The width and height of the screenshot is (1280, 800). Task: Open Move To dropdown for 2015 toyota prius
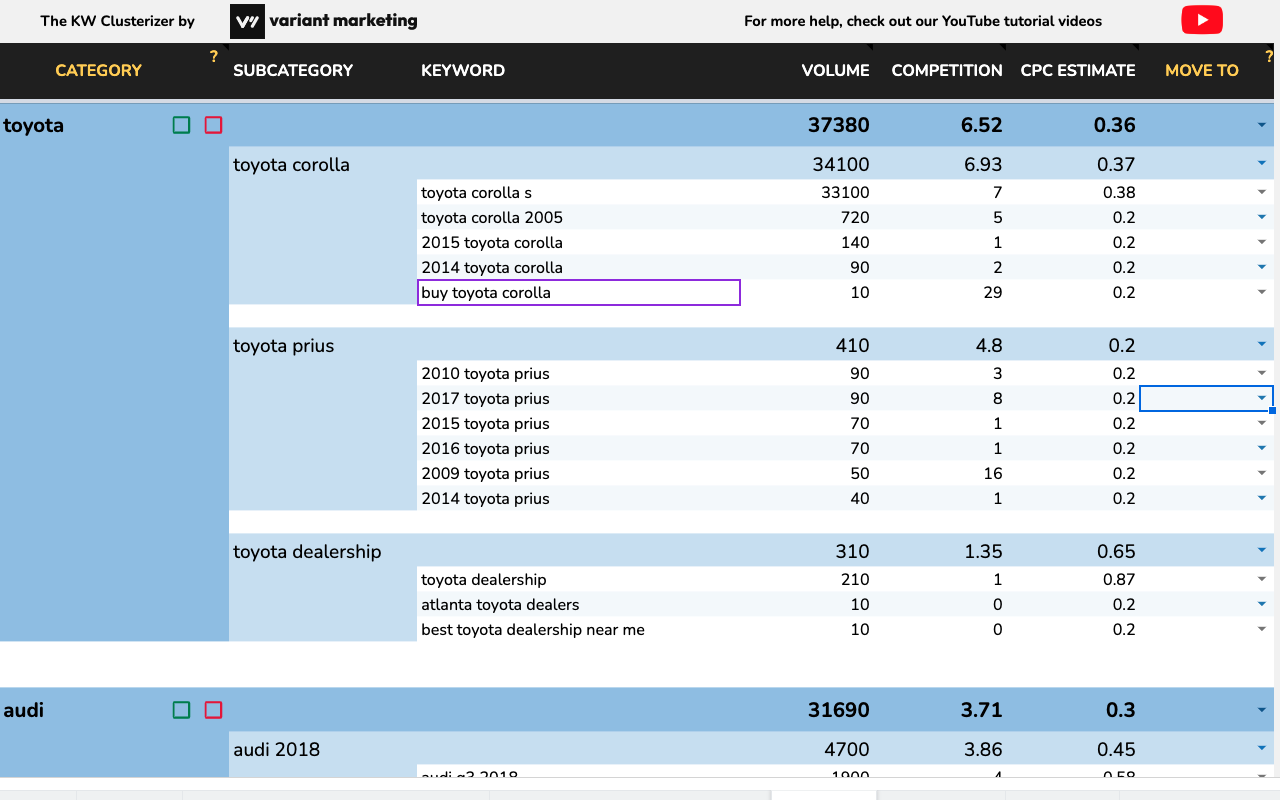click(1261, 423)
